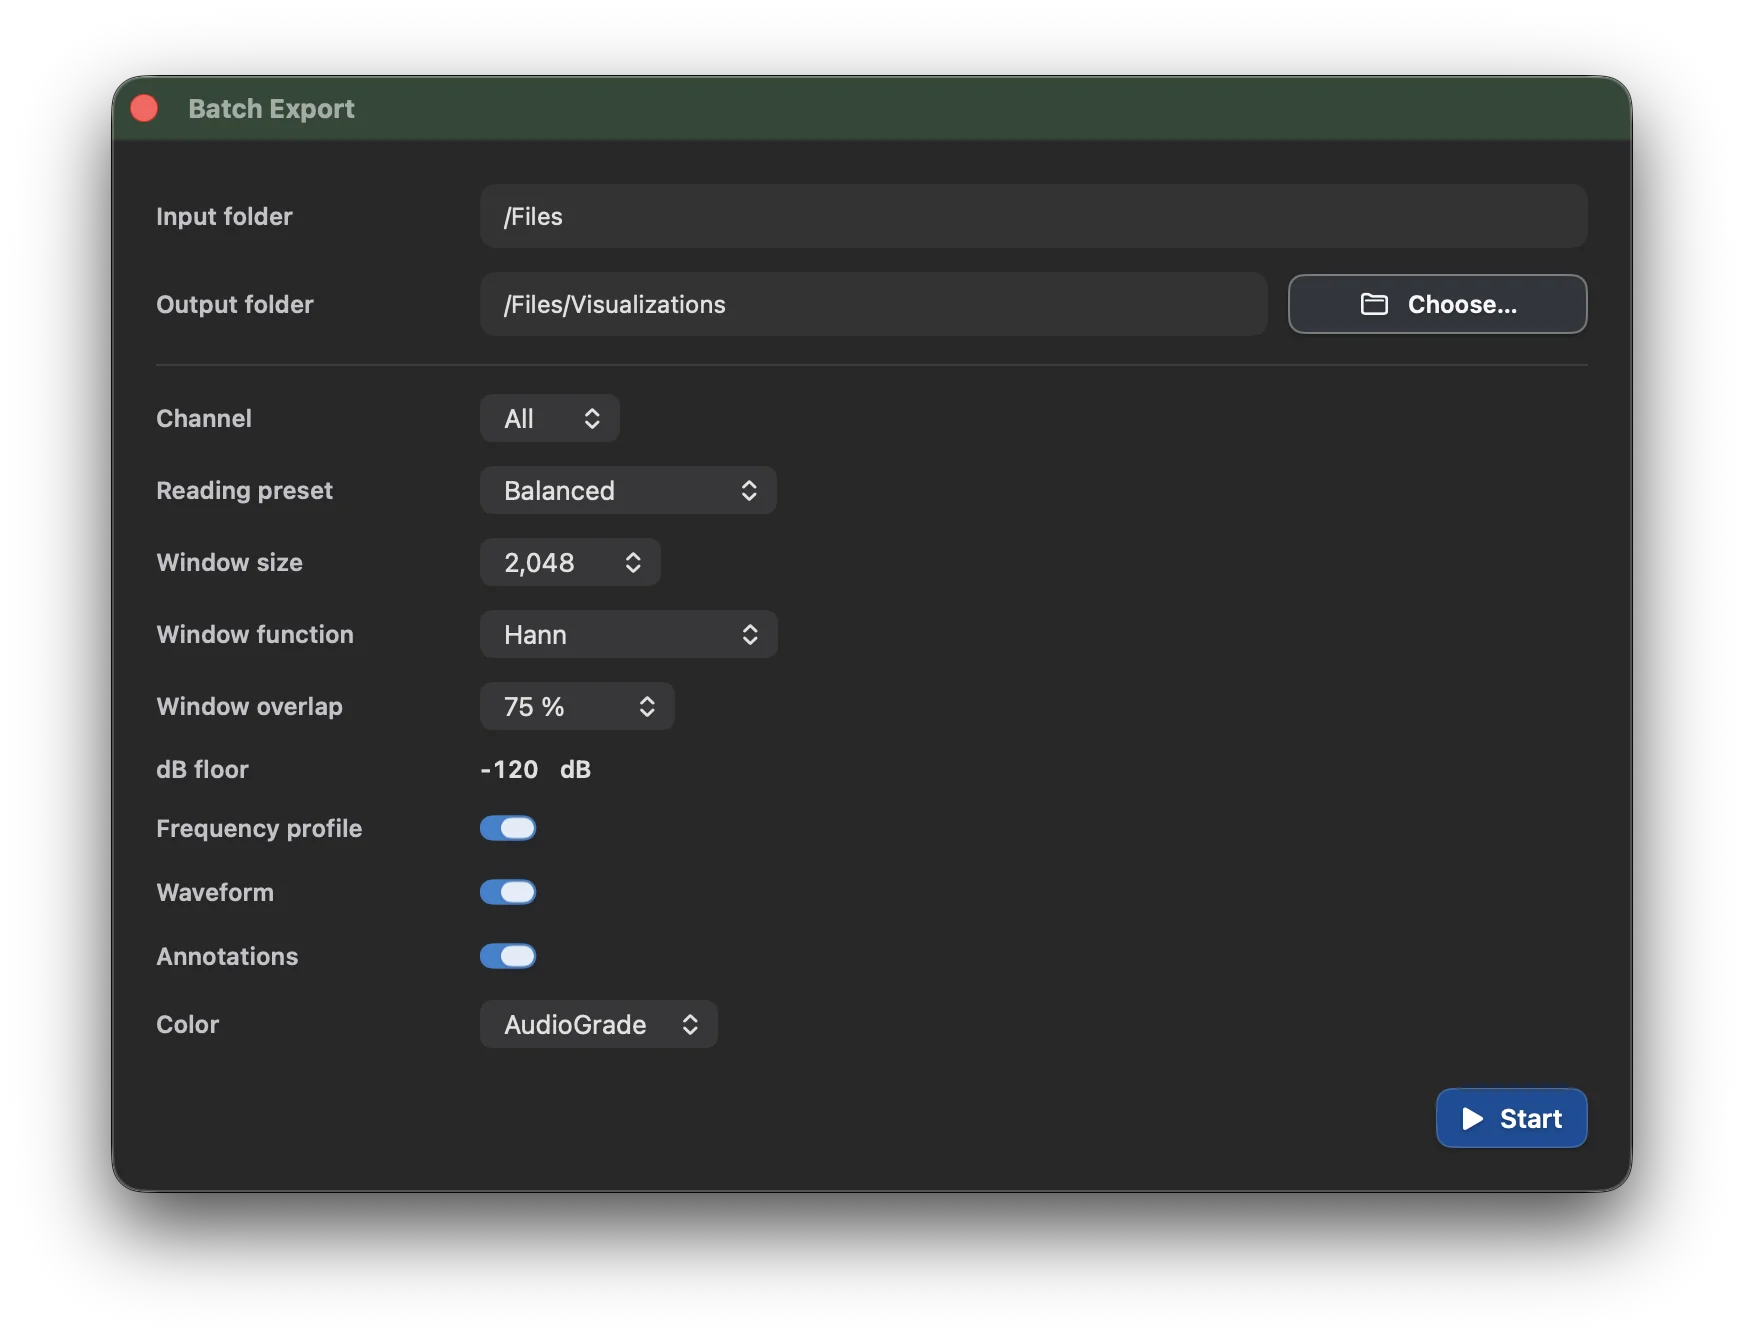Click the -120 dB floor value
Image resolution: width=1744 pixels, height=1340 pixels.
click(510, 769)
